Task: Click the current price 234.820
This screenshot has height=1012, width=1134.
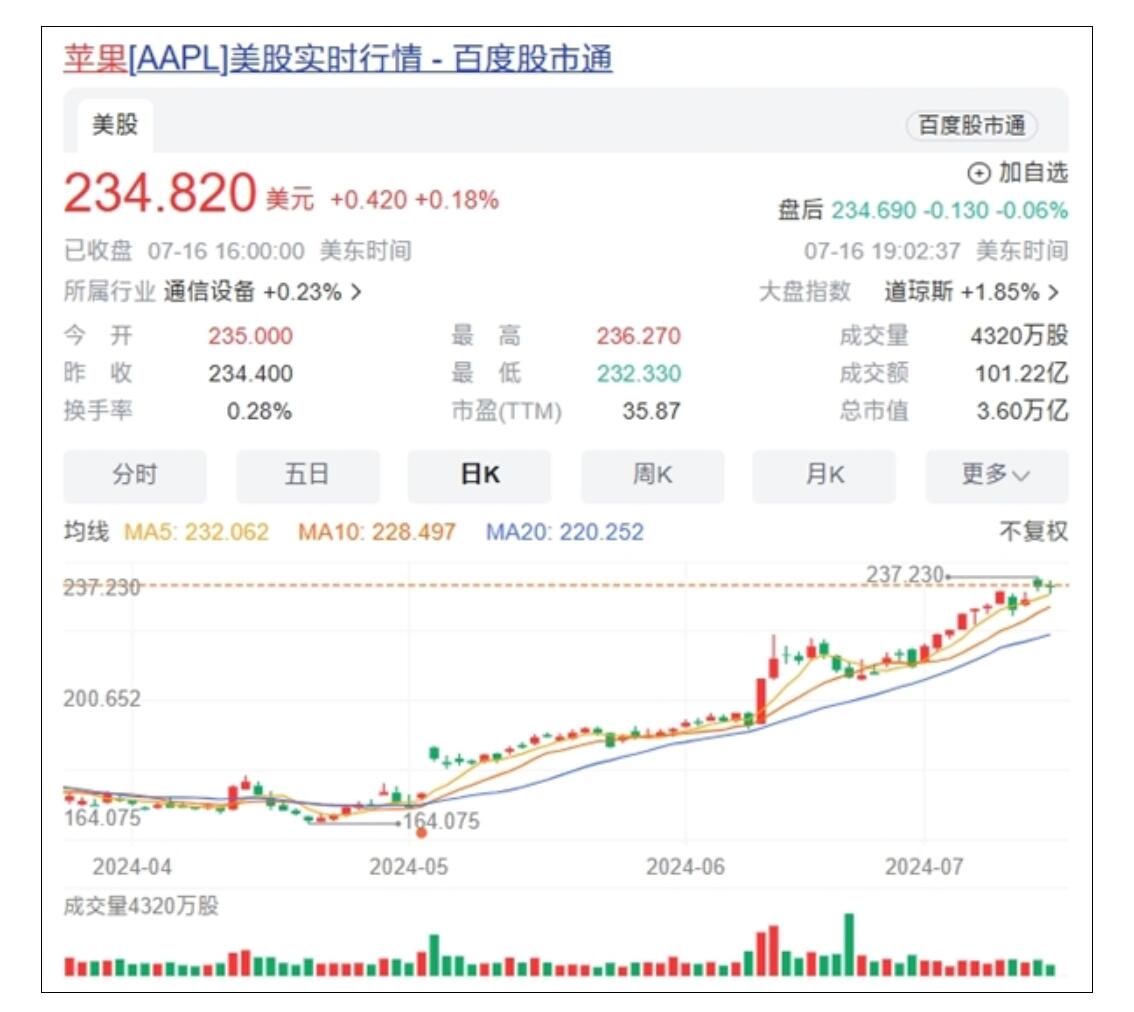Action: [160, 193]
